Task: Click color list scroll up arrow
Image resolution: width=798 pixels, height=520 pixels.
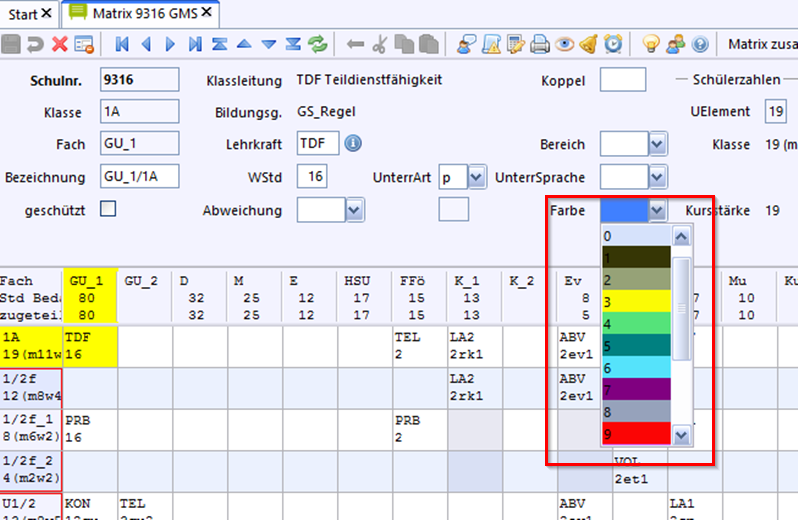Action: click(681, 236)
